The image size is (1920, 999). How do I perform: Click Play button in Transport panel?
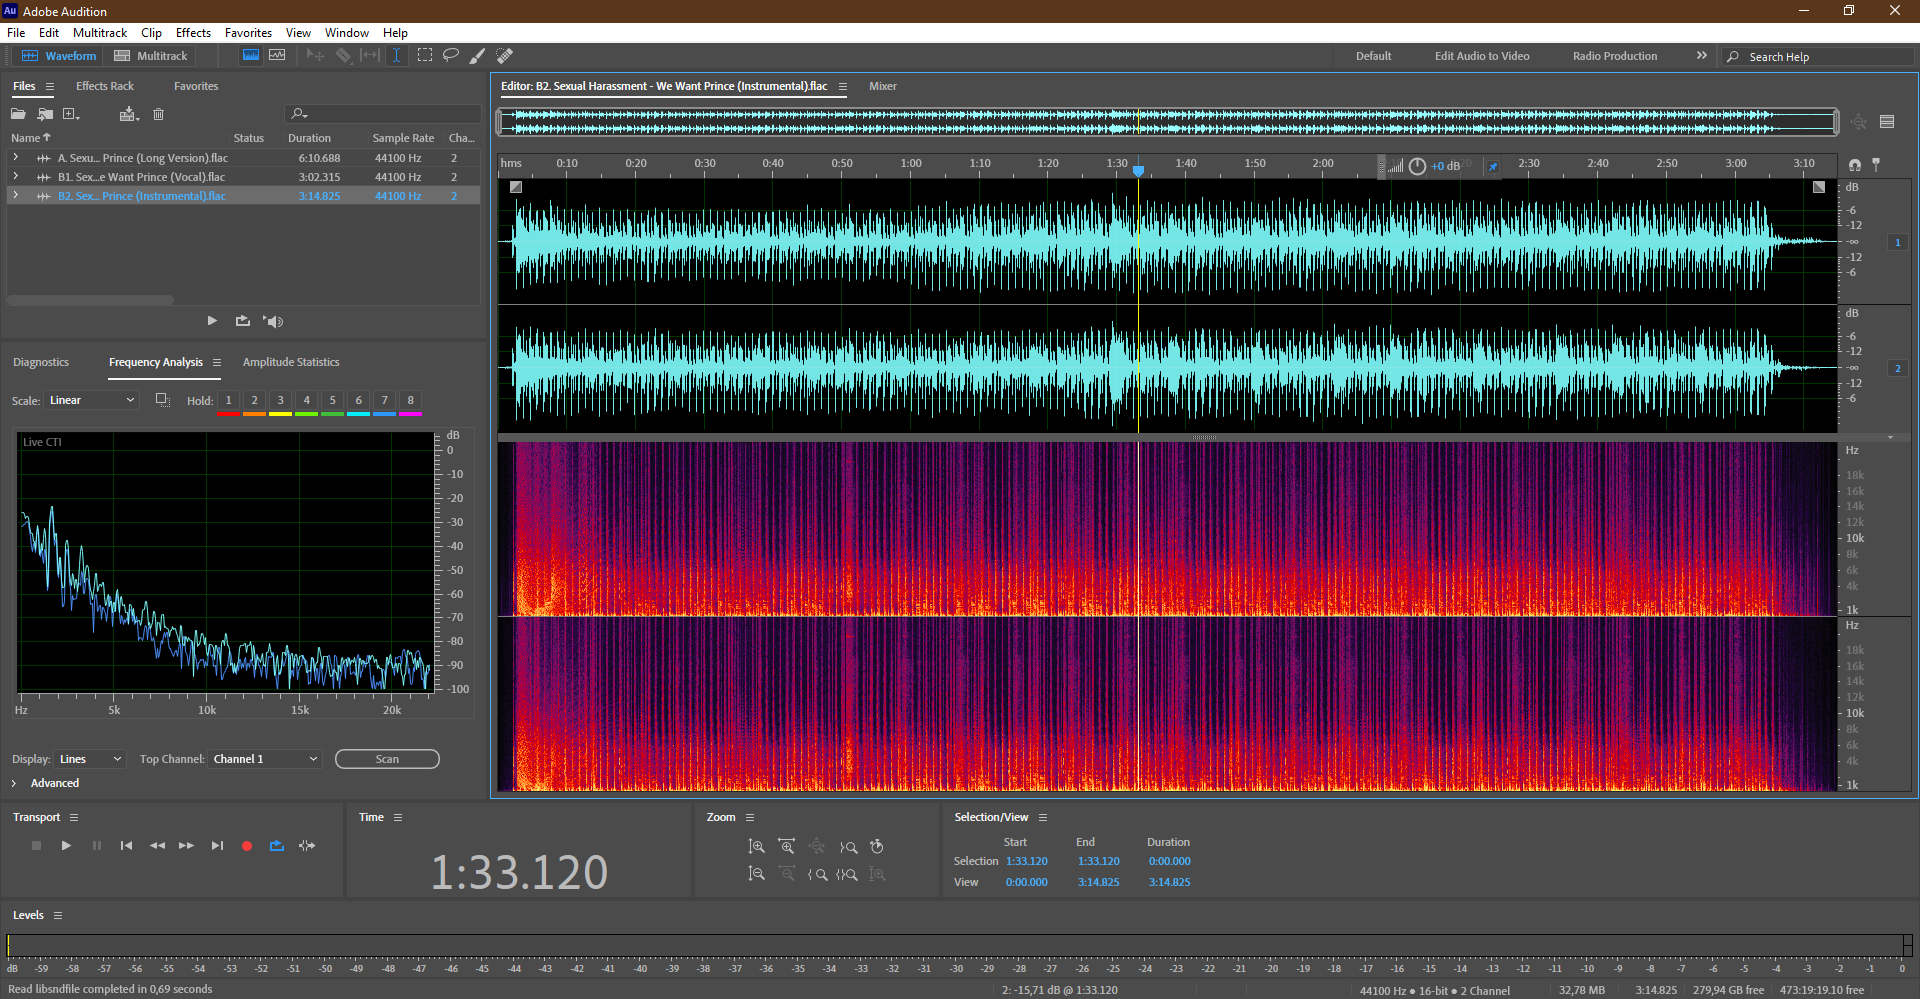click(66, 846)
